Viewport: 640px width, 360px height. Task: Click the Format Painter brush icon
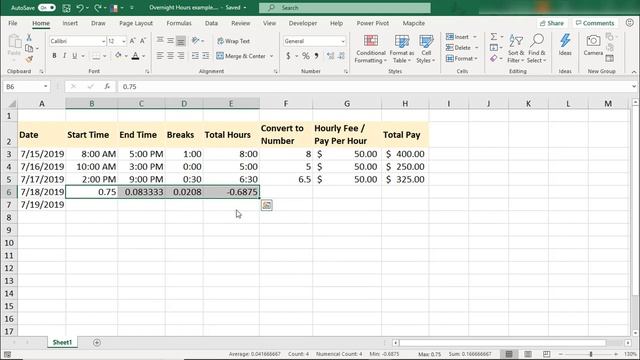click(29, 60)
